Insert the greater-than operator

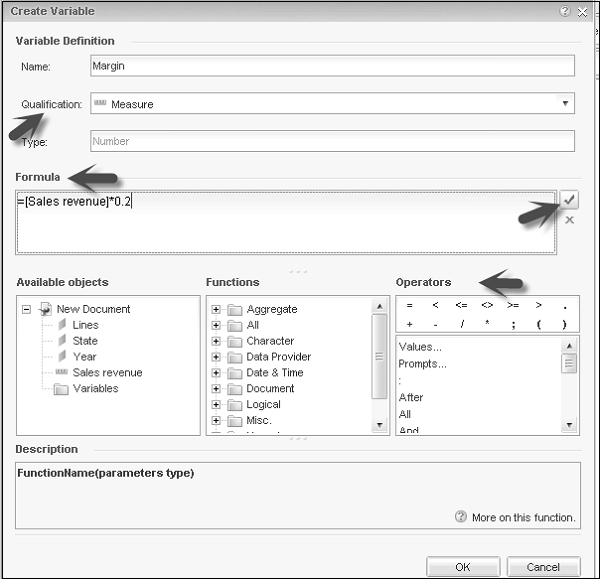538,305
